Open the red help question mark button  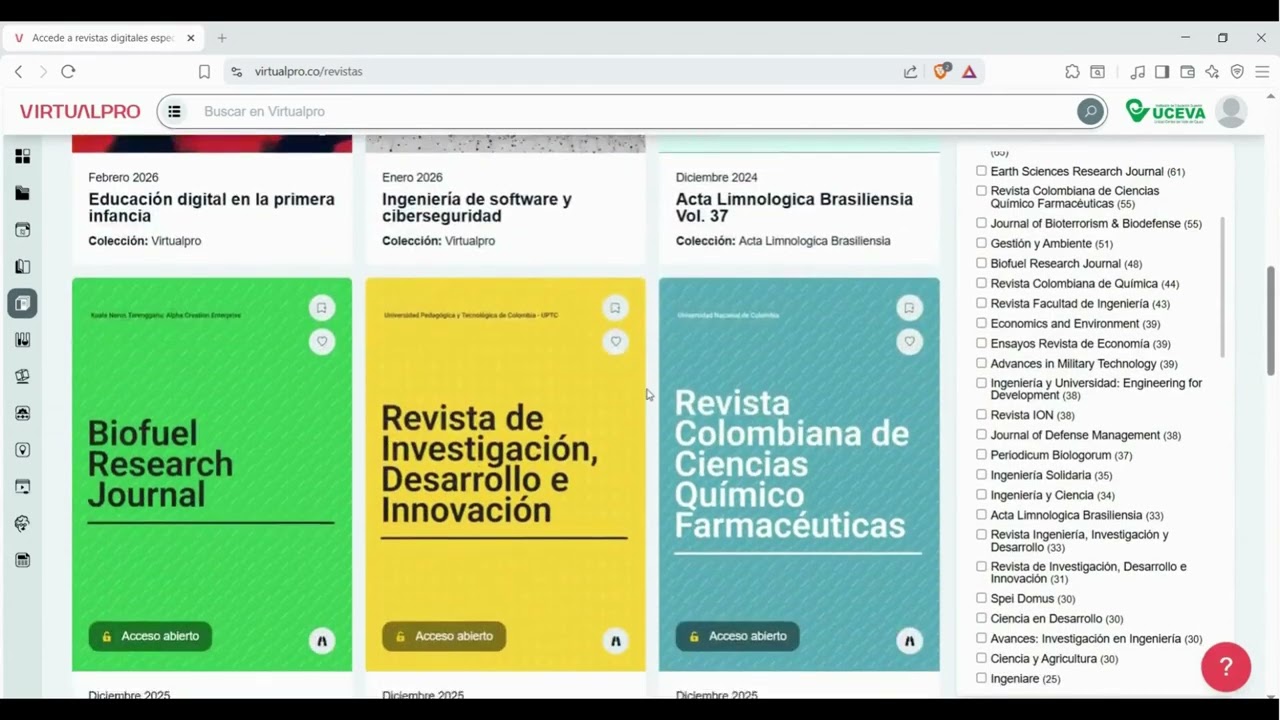pos(1226,666)
